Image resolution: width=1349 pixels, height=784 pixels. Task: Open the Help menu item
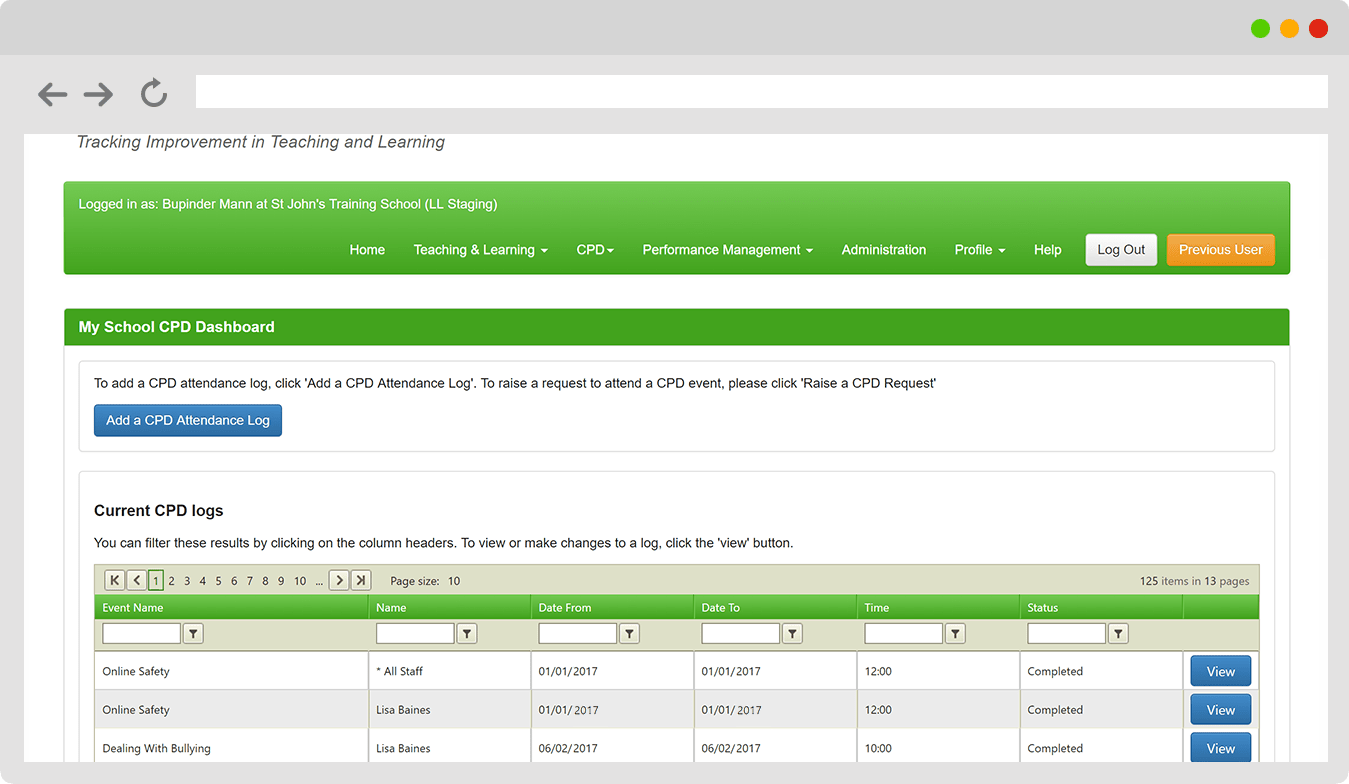[1048, 250]
